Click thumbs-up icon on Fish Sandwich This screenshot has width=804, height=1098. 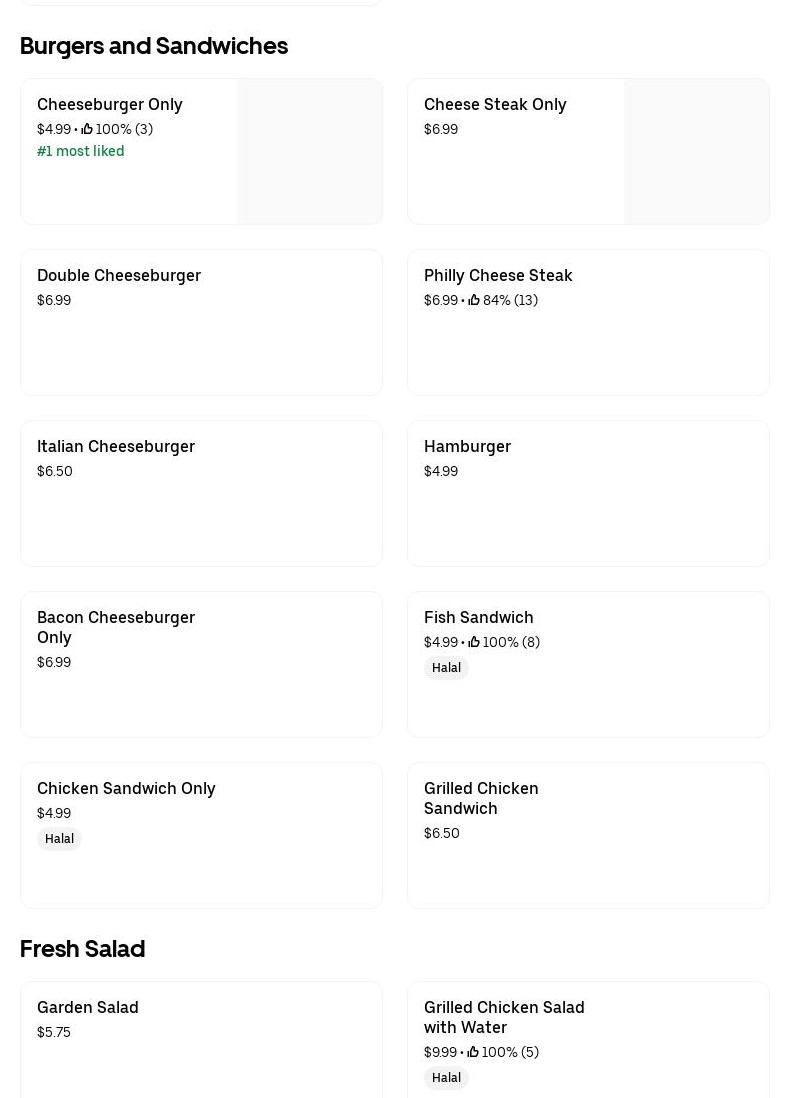474,642
